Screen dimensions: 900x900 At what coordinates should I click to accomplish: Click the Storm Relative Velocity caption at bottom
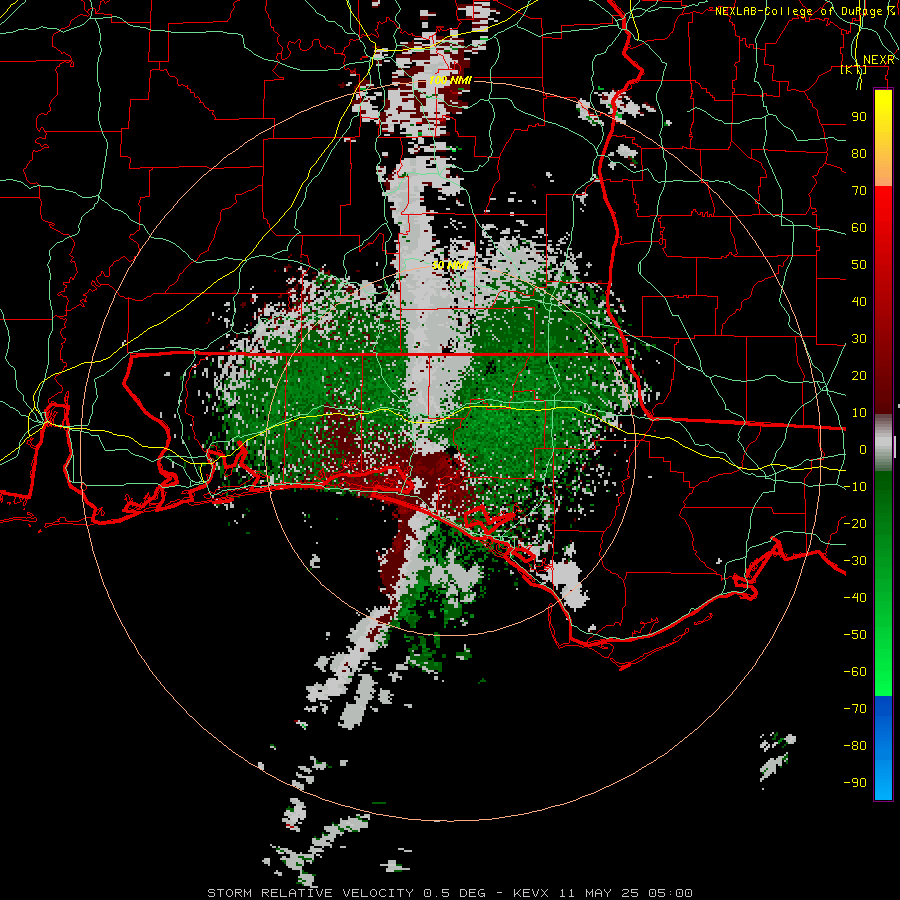[450, 893]
